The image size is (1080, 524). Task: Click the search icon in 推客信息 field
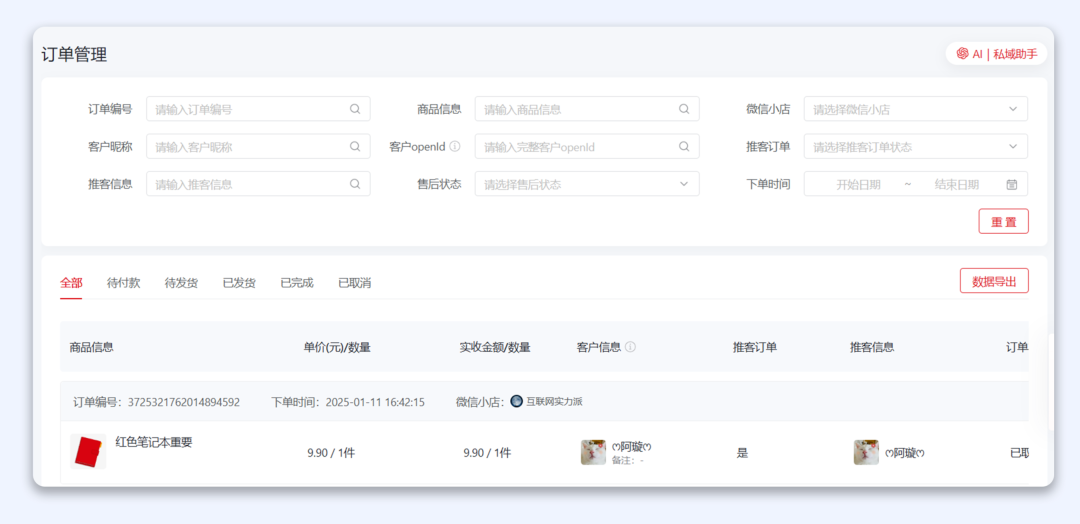point(355,184)
